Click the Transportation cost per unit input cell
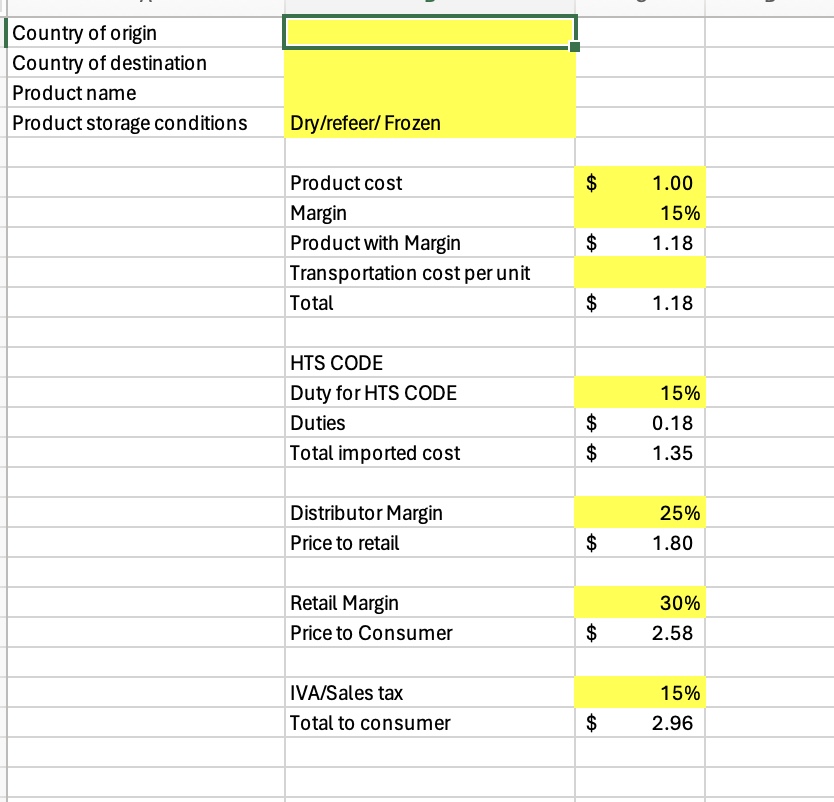Screen dimensions: 834x802 point(640,273)
